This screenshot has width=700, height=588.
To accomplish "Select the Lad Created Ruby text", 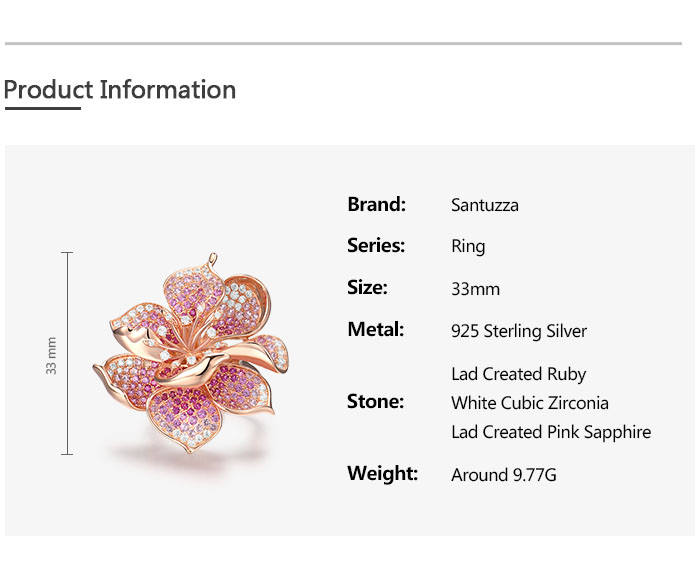I will point(519,374).
